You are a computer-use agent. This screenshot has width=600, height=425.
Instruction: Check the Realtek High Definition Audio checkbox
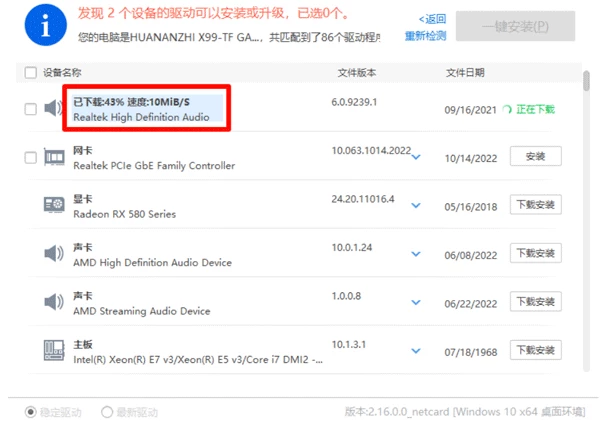click(31, 109)
